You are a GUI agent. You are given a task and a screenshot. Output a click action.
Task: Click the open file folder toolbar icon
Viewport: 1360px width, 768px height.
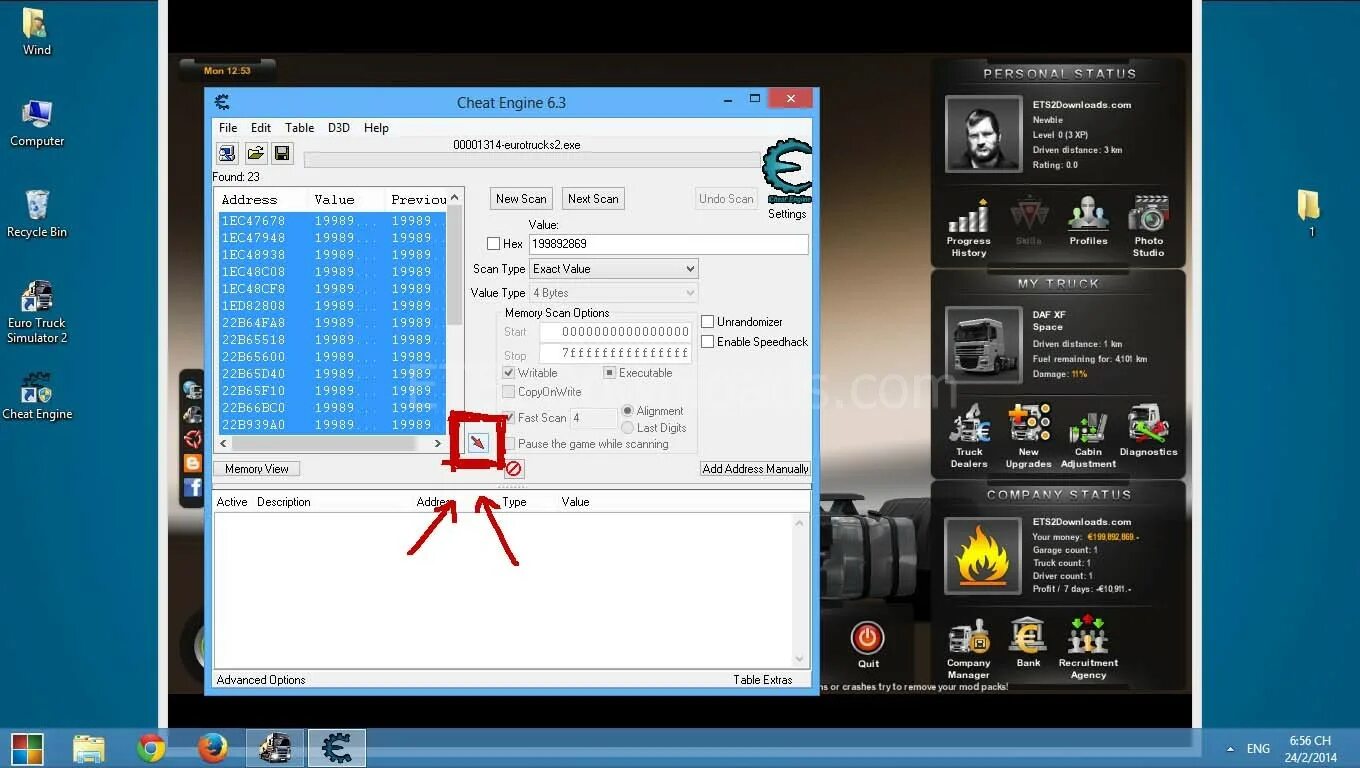click(255, 153)
